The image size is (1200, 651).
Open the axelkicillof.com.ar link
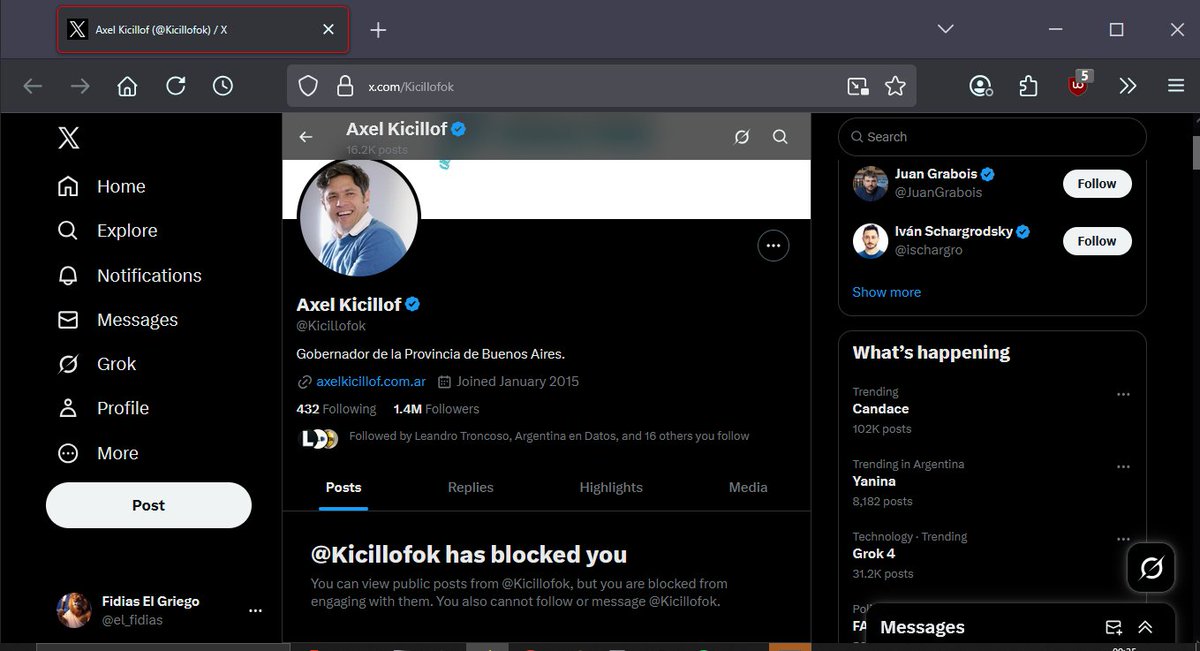tap(370, 381)
